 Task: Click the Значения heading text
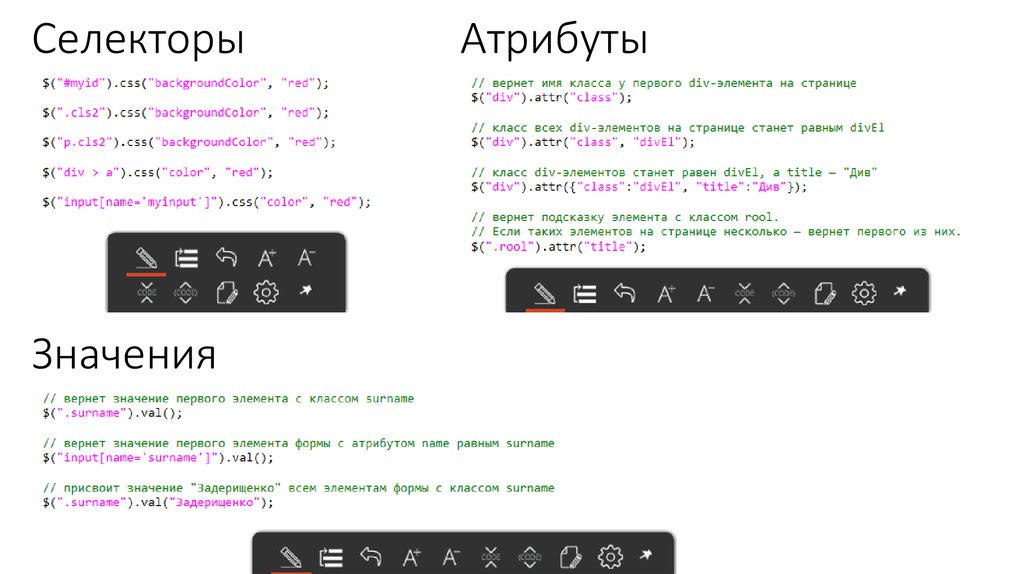pos(124,354)
